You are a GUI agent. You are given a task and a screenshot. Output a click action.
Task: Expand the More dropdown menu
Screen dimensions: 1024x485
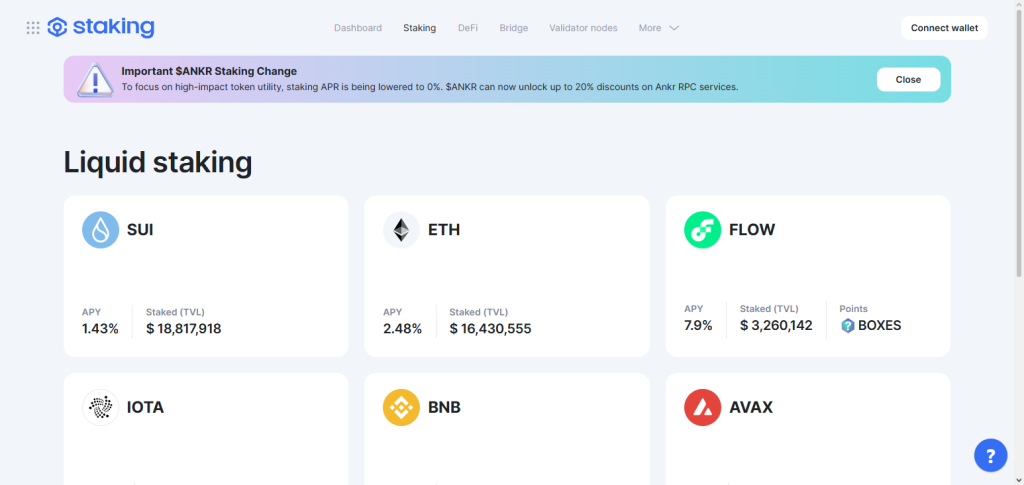(659, 28)
